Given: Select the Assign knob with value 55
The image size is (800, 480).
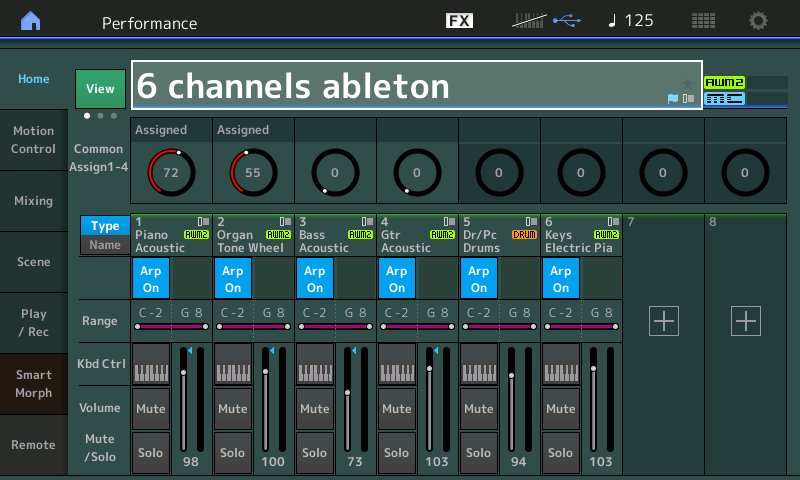Looking at the screenshot, I should coord(254,172).
